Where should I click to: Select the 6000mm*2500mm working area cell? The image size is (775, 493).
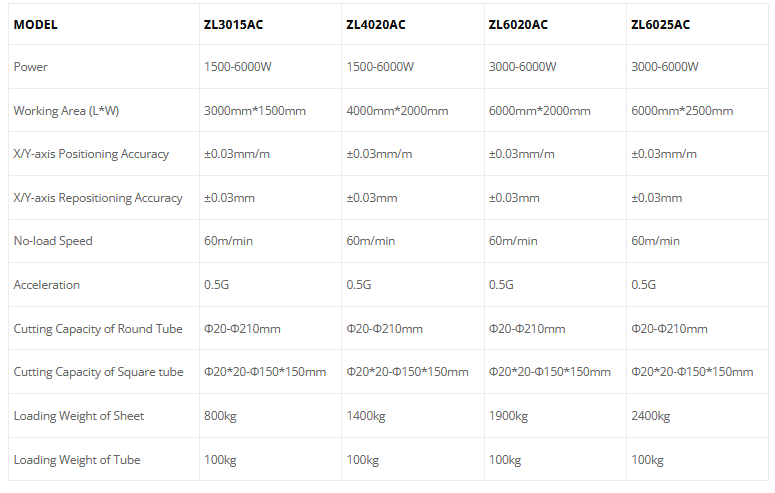(682, 111)
